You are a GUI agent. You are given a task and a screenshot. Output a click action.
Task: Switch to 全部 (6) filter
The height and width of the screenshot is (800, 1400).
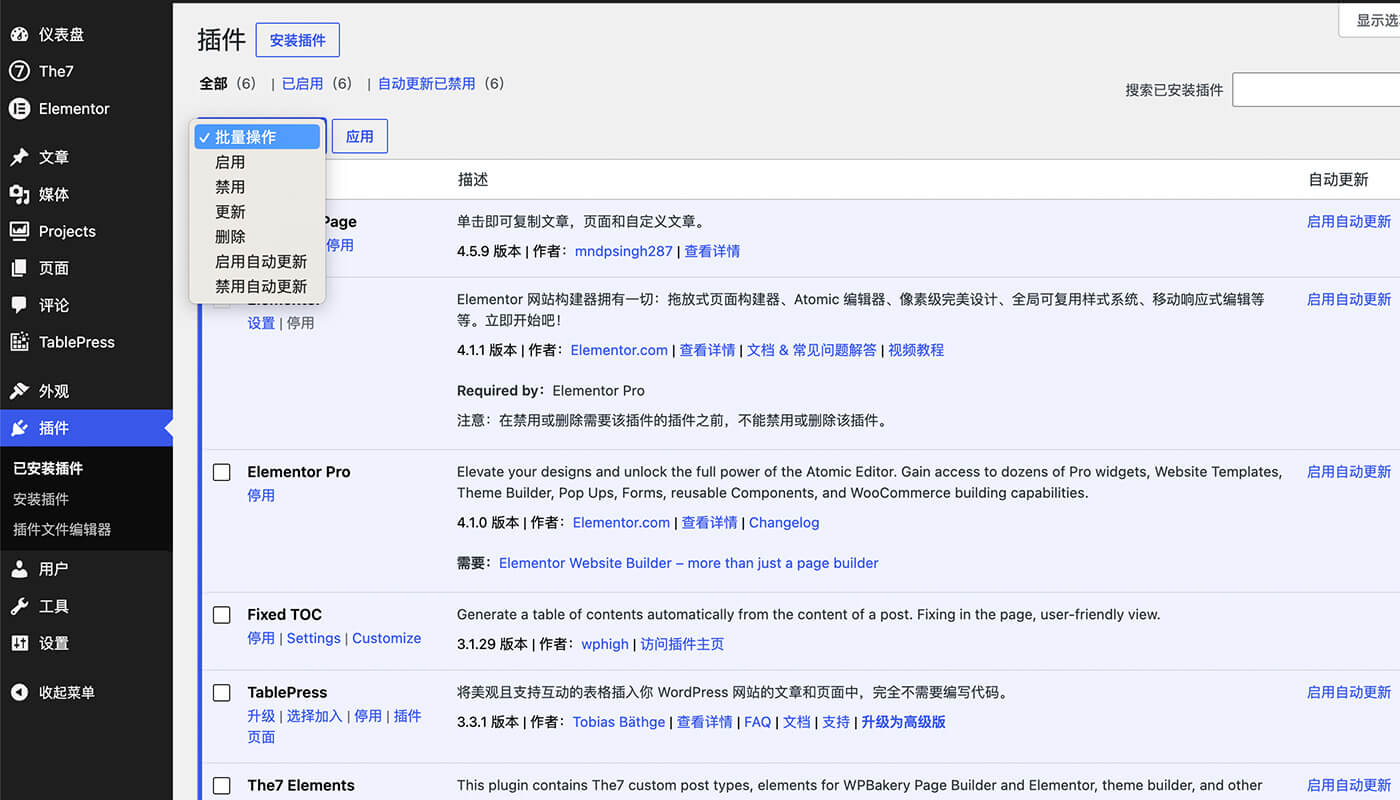[x=228, y=84]
